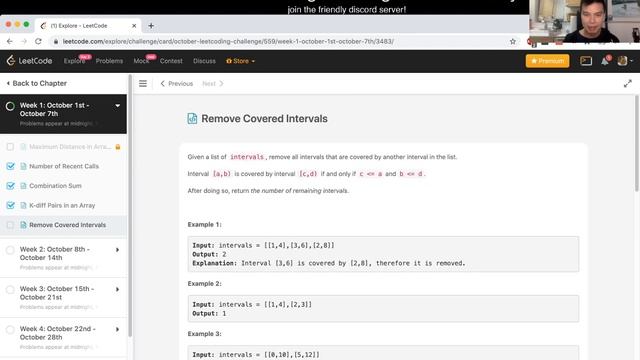Collapse Week 1: October 1st section arrow
The height and width of the screenshot is (360, 640).
pyautogui.click(x=118, y=106)
